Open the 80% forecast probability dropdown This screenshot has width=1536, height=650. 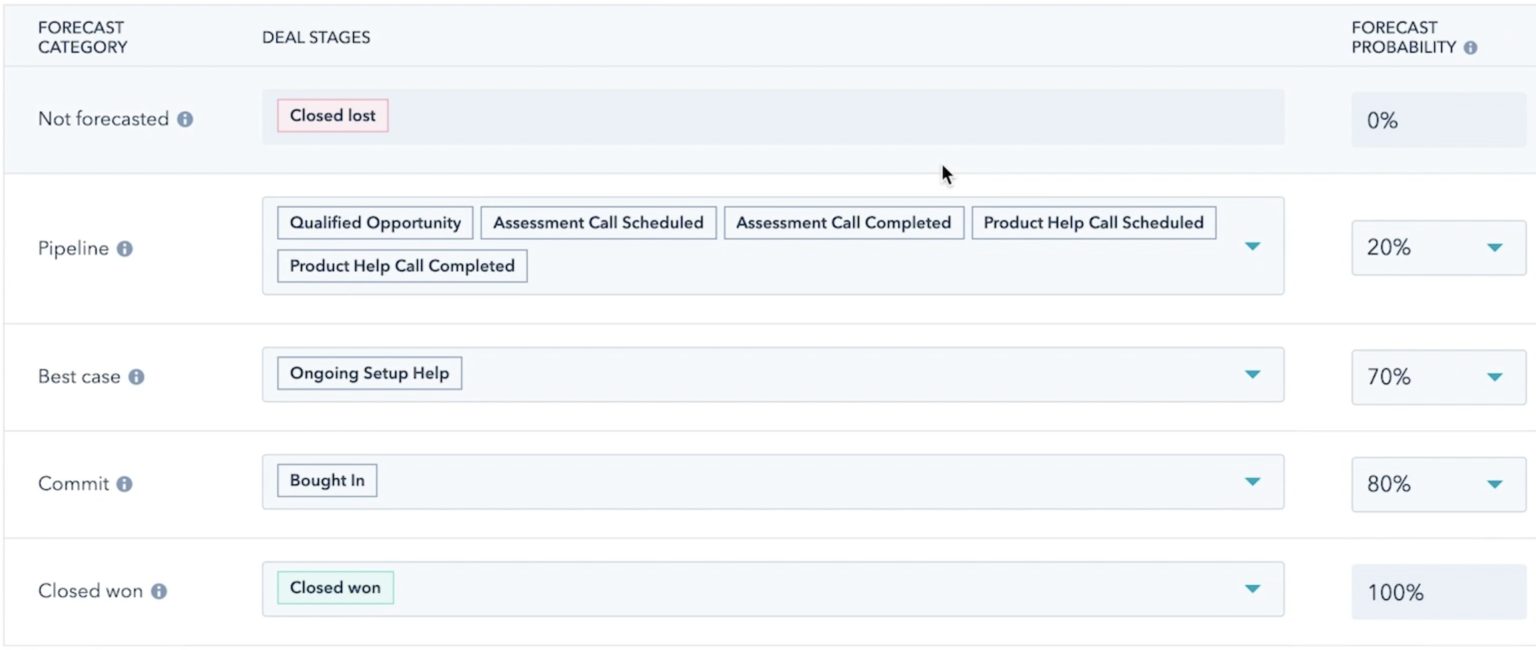click(x=1495, y=484)
